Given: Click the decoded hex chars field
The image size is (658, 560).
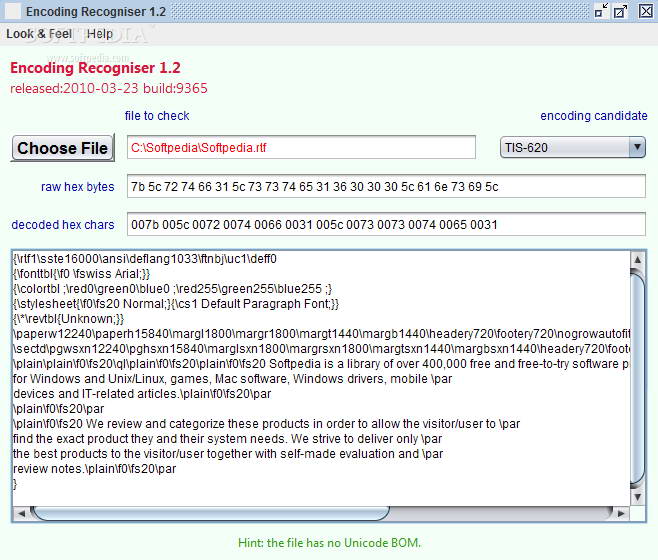Looking at the screenshot, I should [386, 225].
